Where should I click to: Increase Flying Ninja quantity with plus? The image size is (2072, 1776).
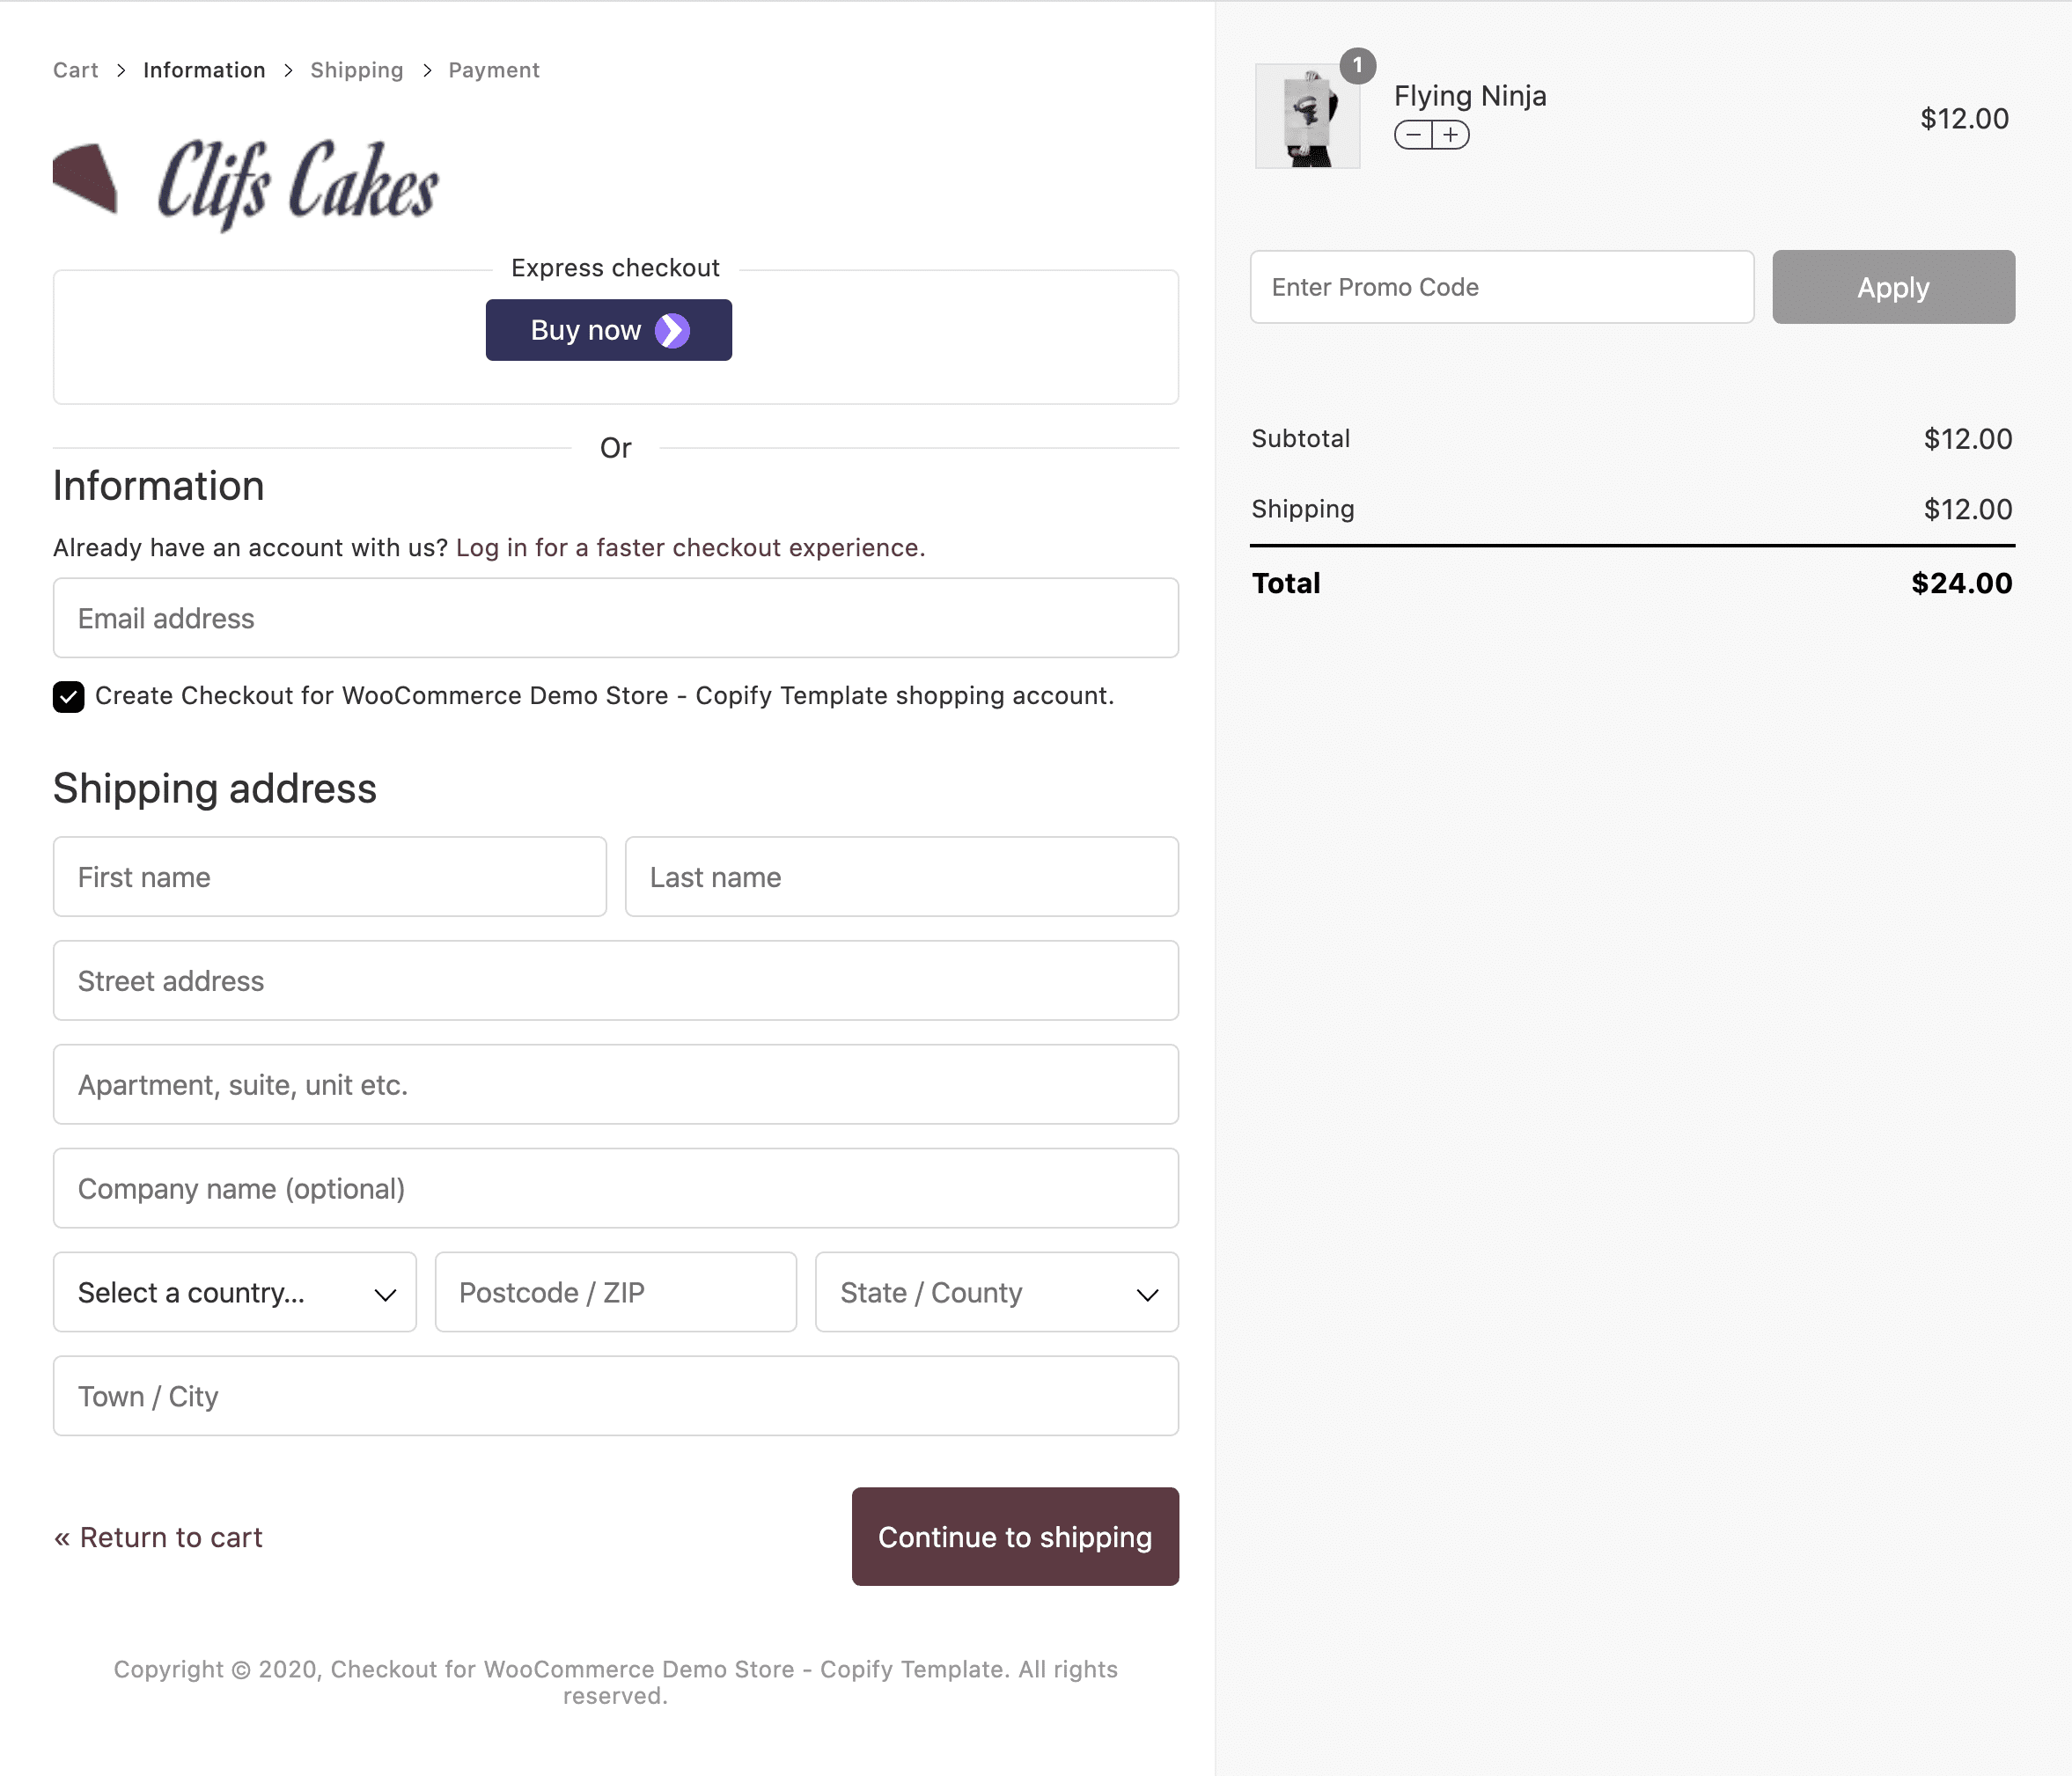(x=1451, y=135)
